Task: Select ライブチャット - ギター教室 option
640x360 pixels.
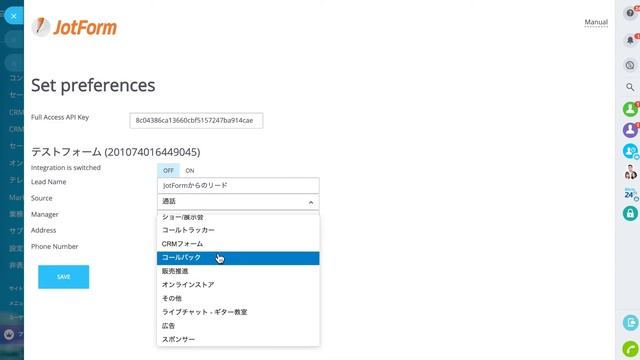Action: [x=238, y=312]
